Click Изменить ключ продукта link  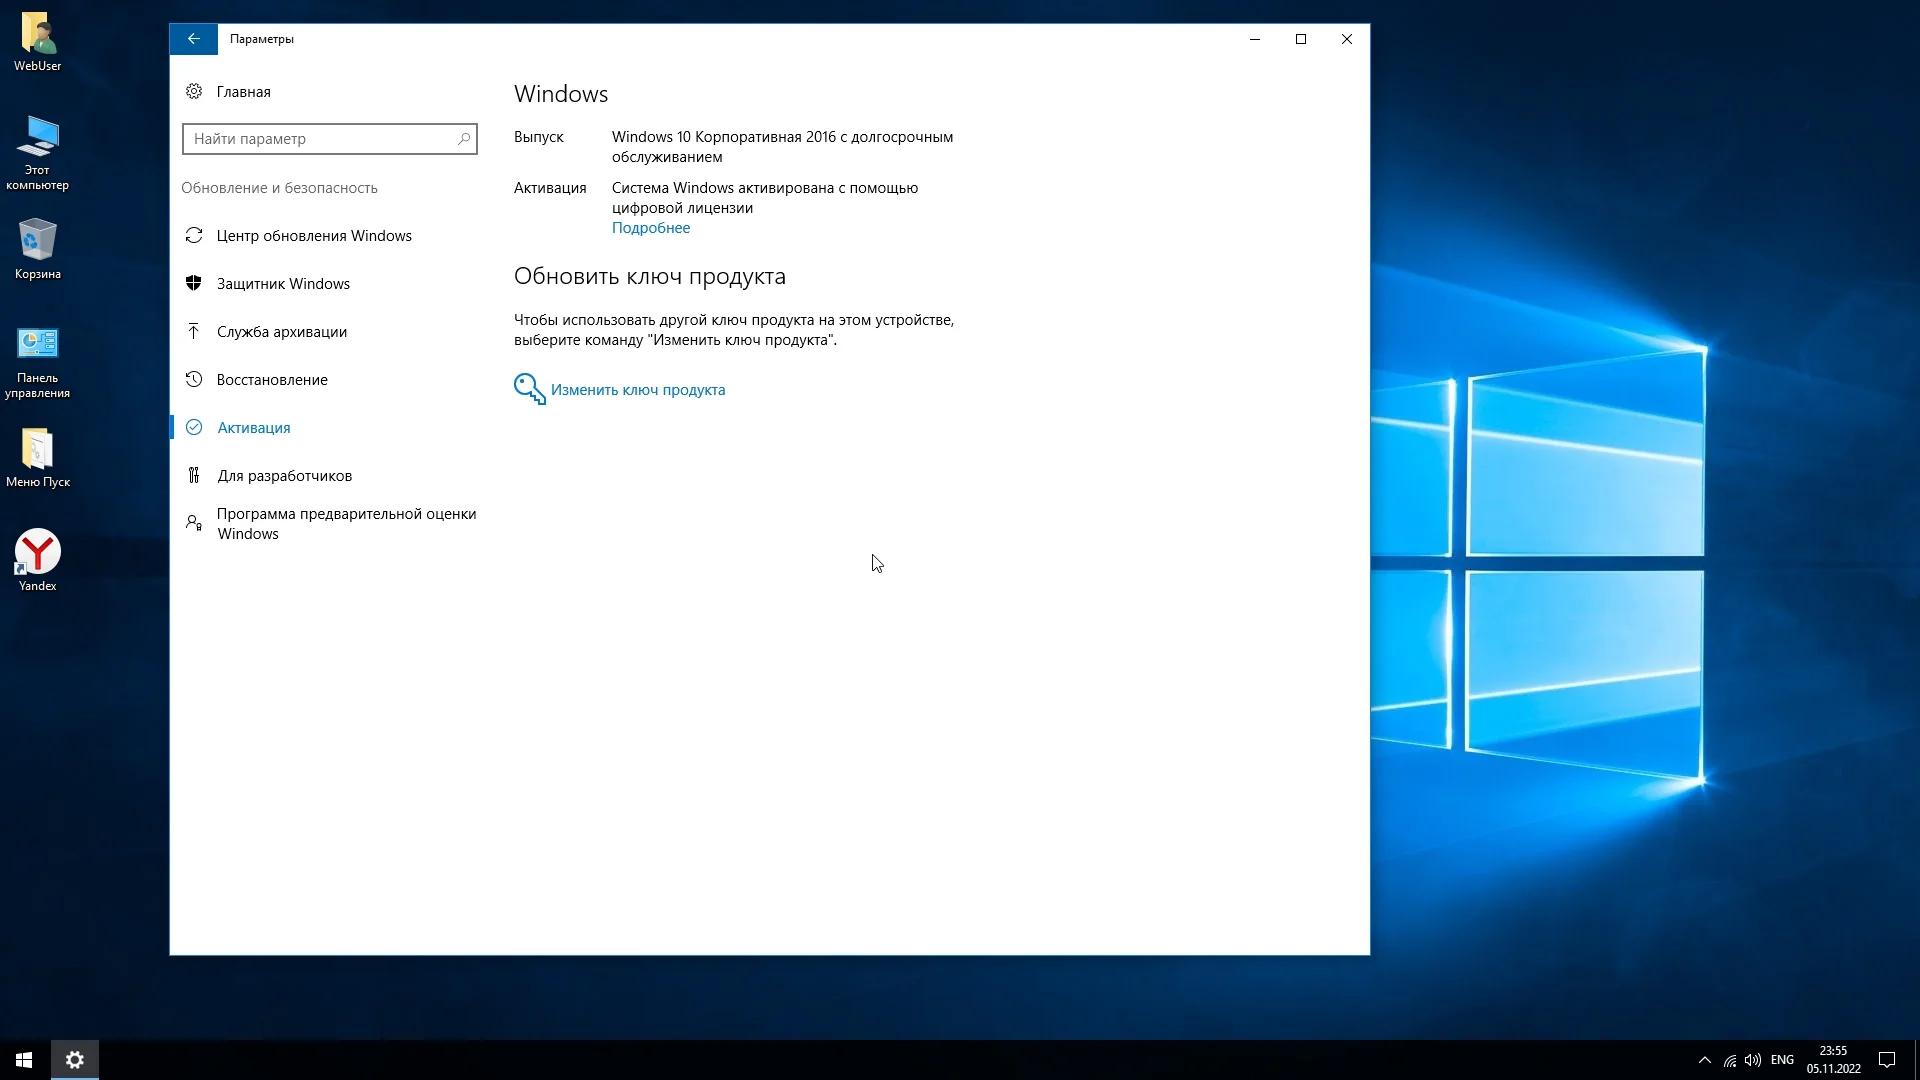coord(638,390)
